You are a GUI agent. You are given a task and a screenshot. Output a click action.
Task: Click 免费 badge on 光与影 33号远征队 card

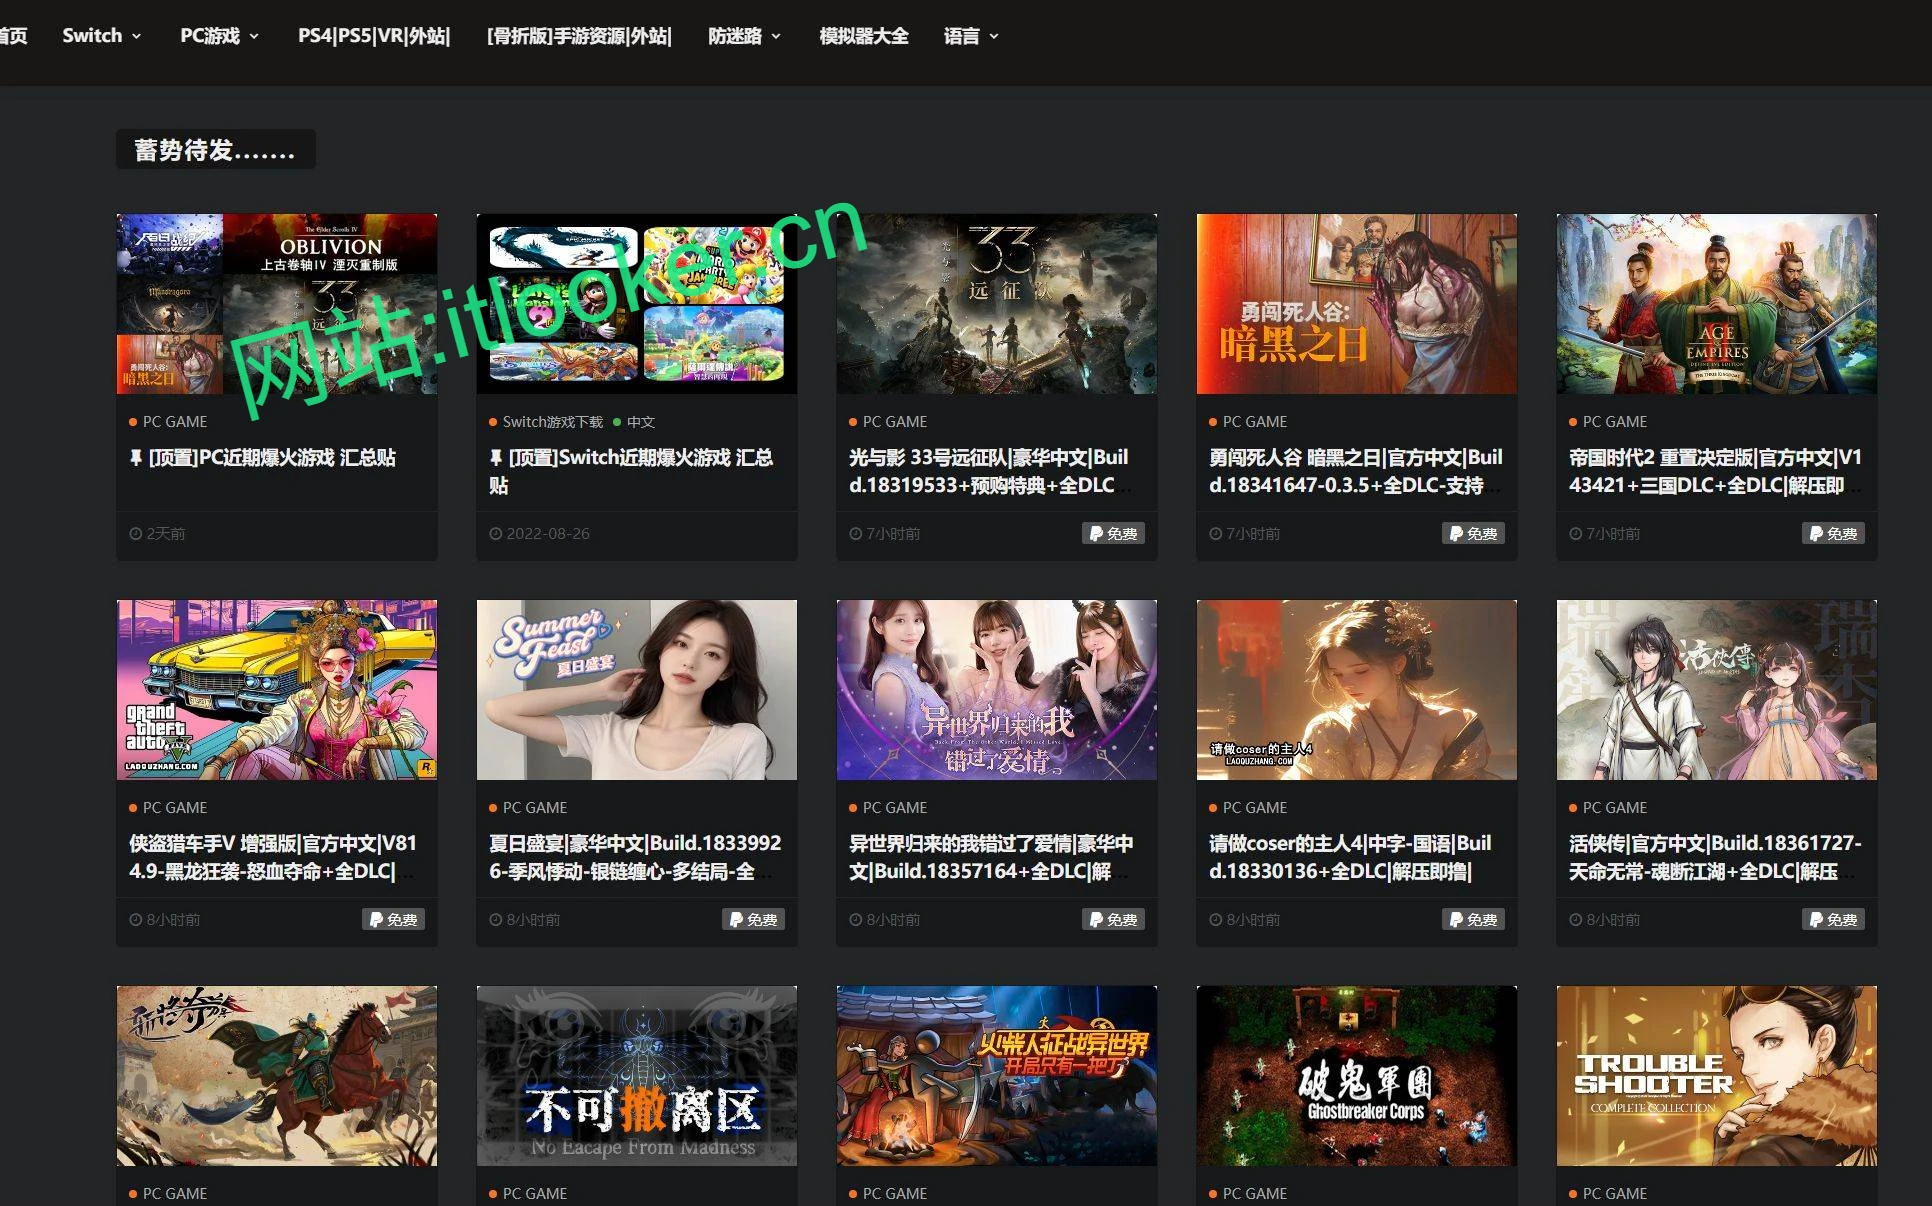(x=1113, y=534)
